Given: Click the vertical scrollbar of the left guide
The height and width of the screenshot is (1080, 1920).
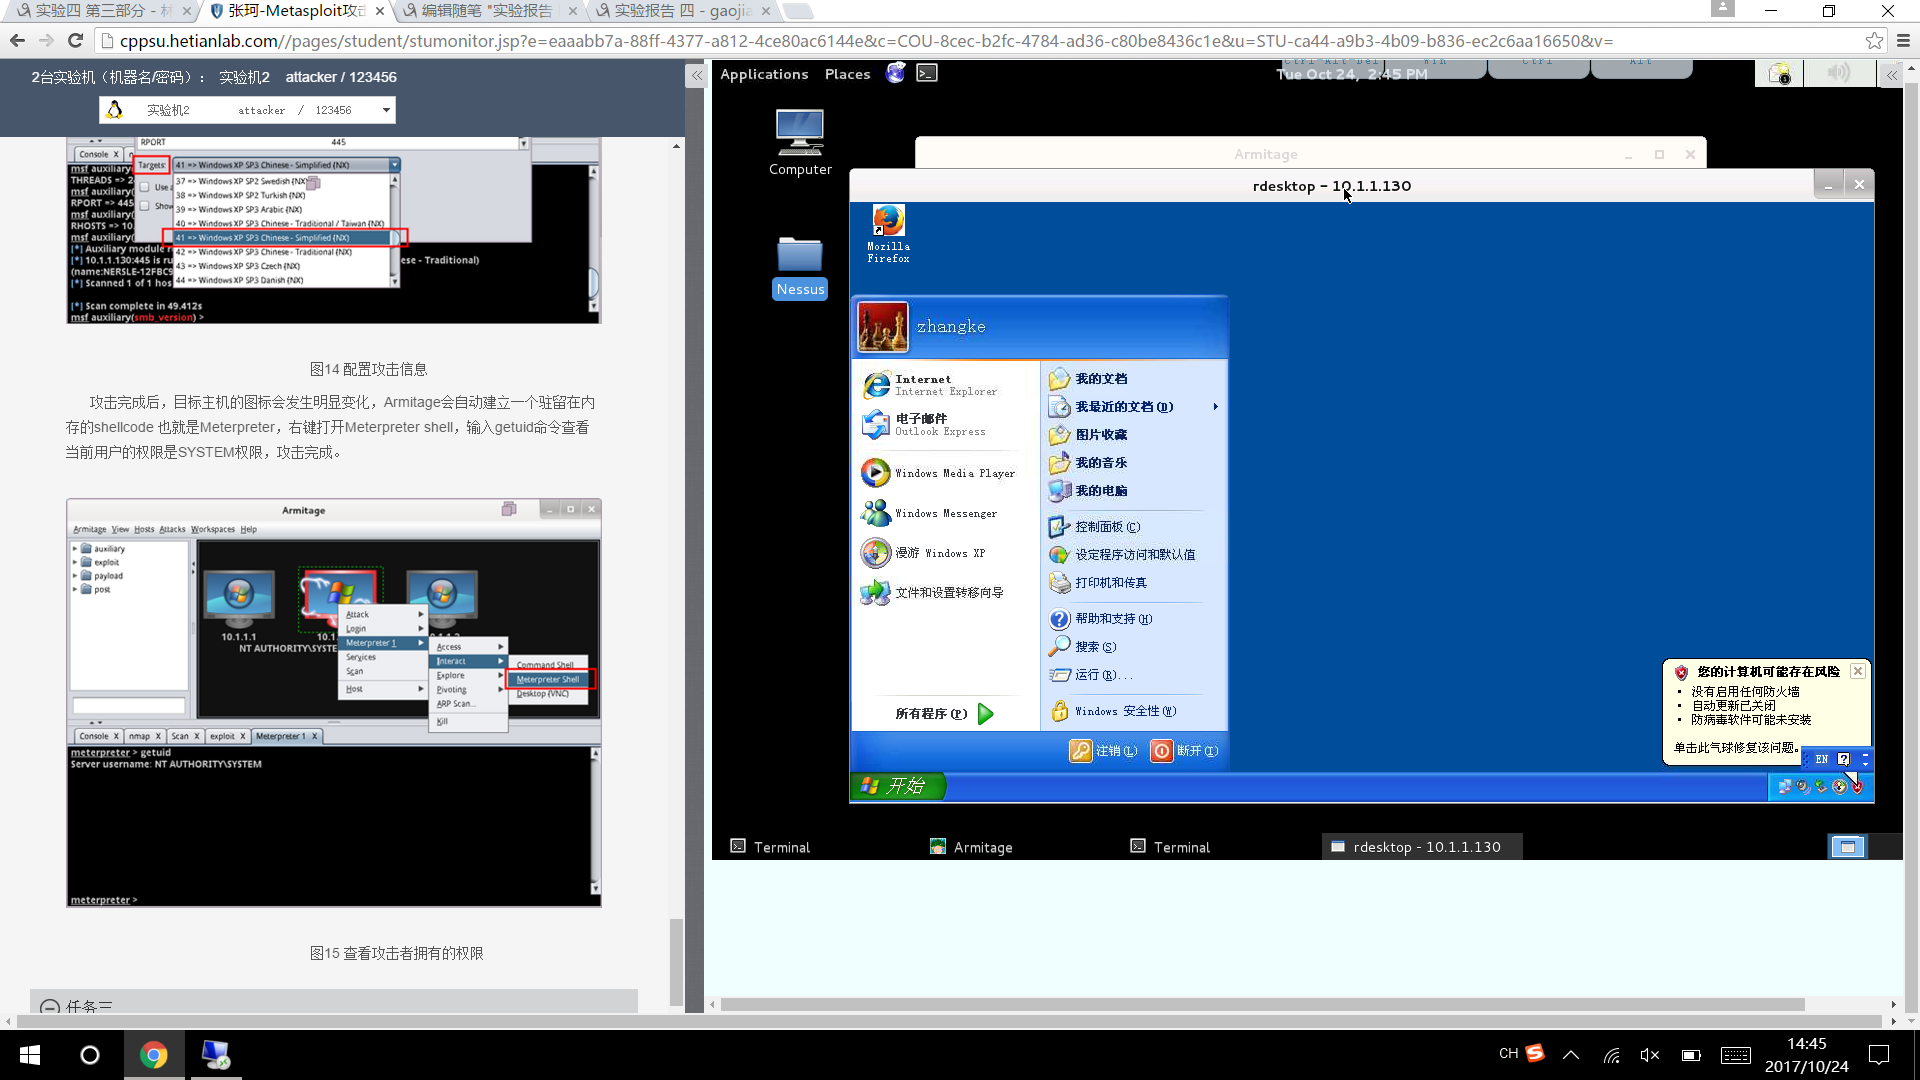Looking at the screenshot, I should [676, 961].
